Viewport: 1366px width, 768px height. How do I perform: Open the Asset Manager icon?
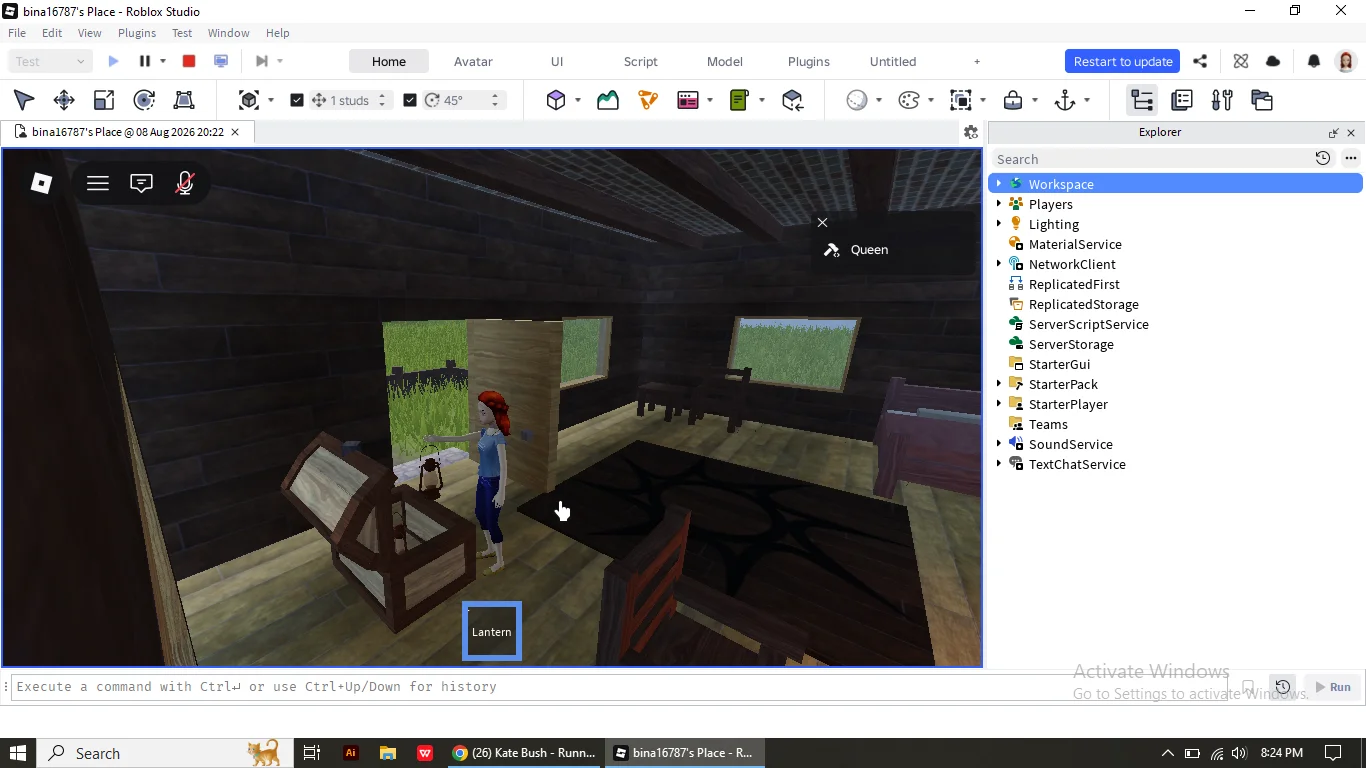[x=1262, y=100]
